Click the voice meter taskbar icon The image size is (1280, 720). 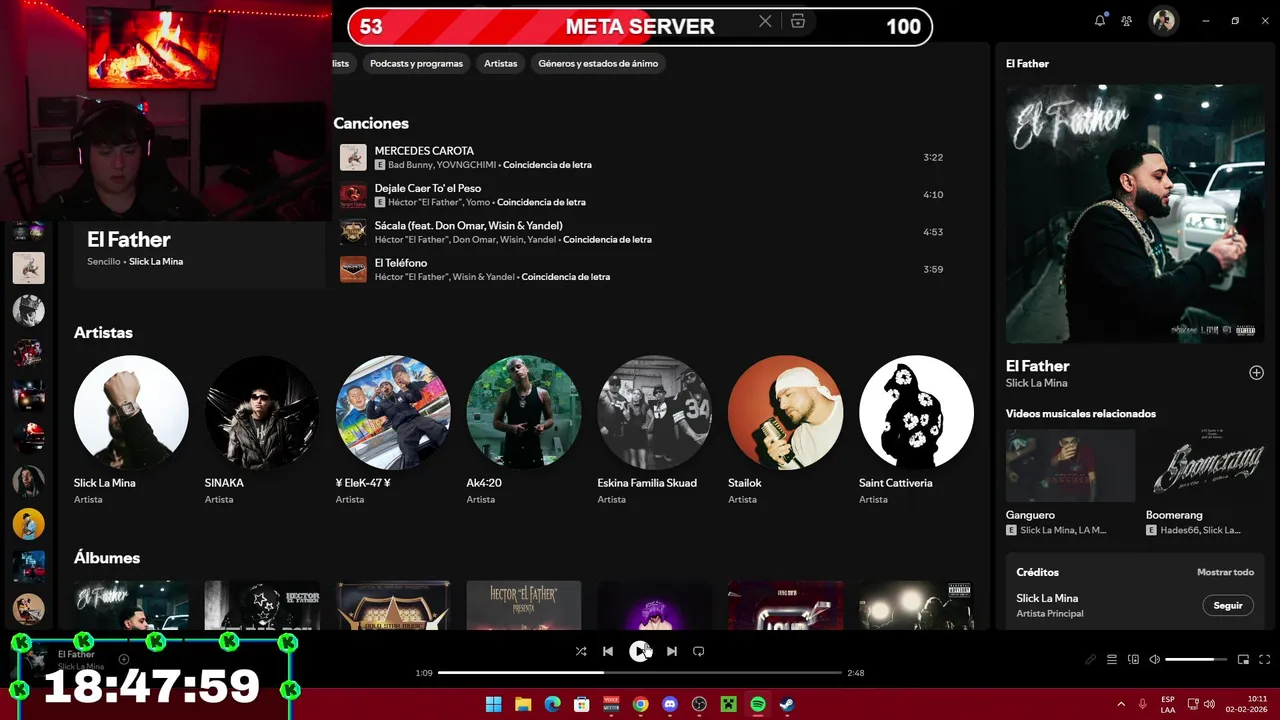click(611, 704)
